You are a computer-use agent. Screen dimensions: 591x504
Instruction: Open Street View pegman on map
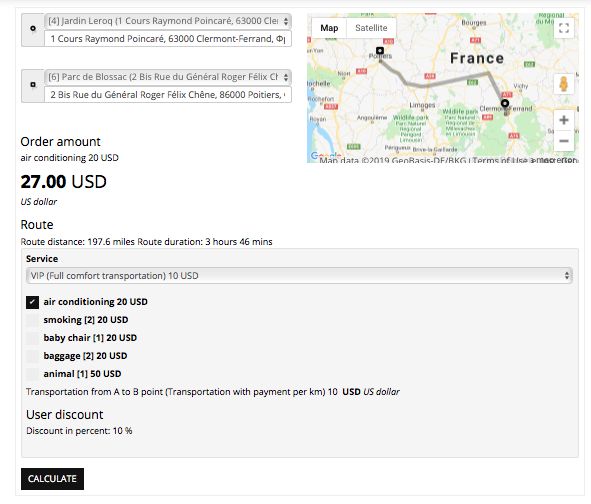click(563, 84)
